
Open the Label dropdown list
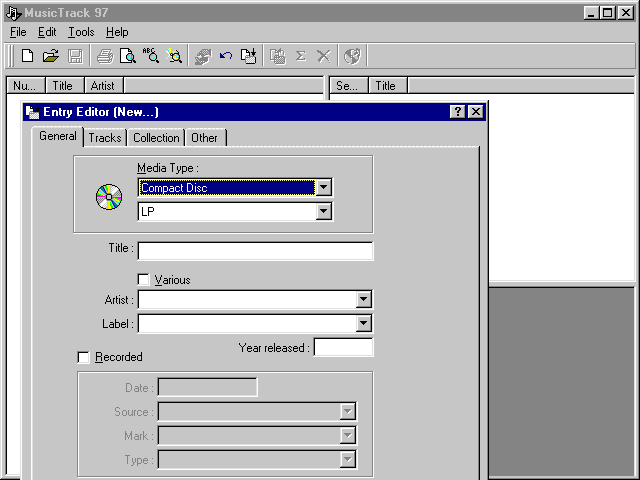coord(364,323)
